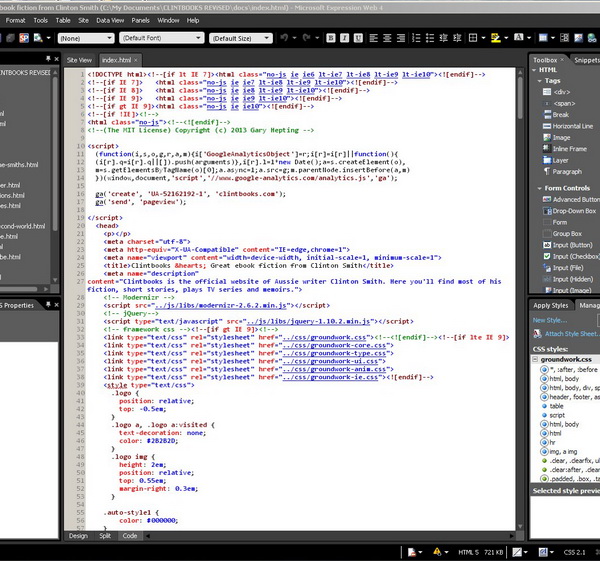Select Drop-Down Box form control
Viewport: 600px width, 561px height.
569,211
